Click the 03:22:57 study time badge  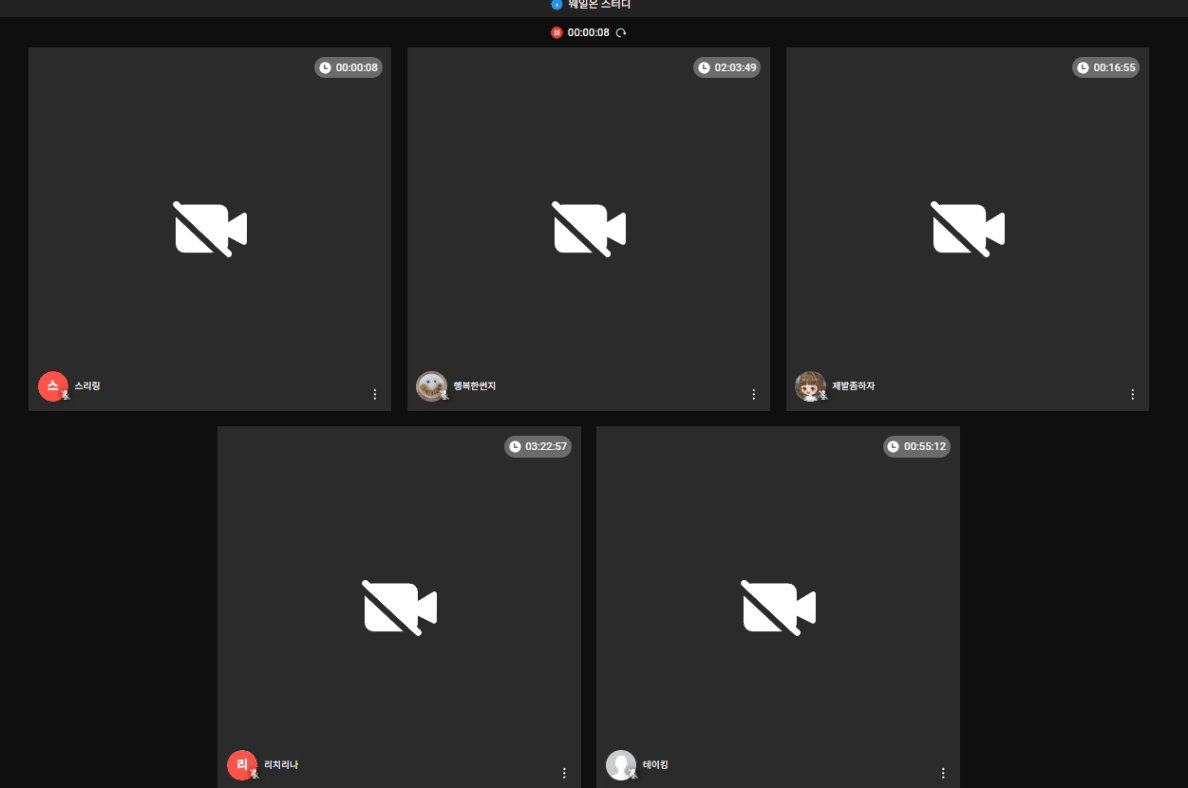click(538, 446)
